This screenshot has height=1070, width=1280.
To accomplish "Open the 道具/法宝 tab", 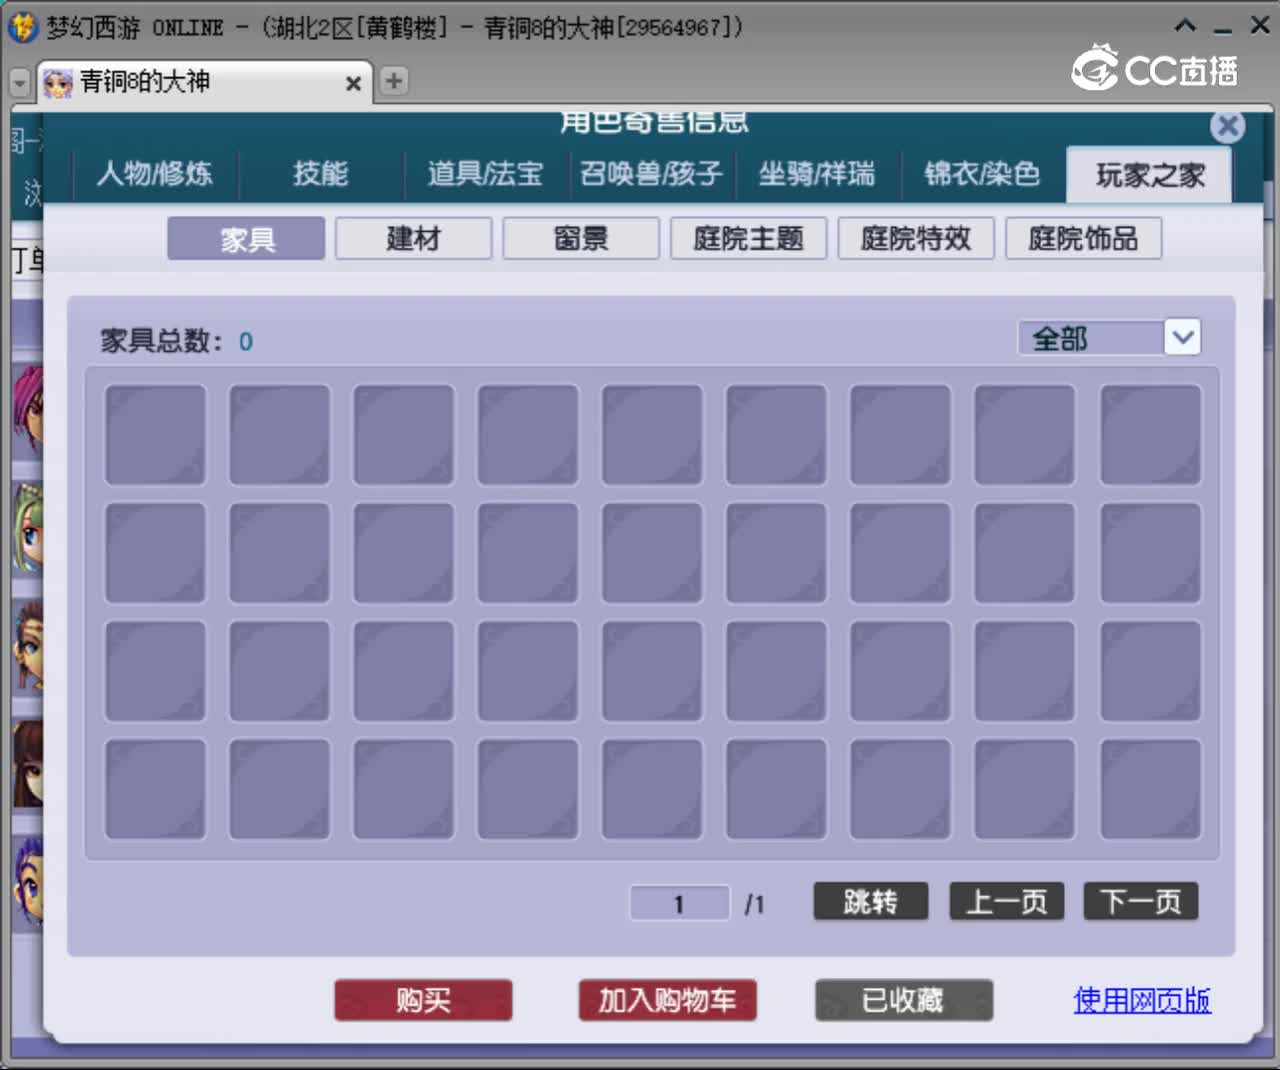I will point(486,174).
